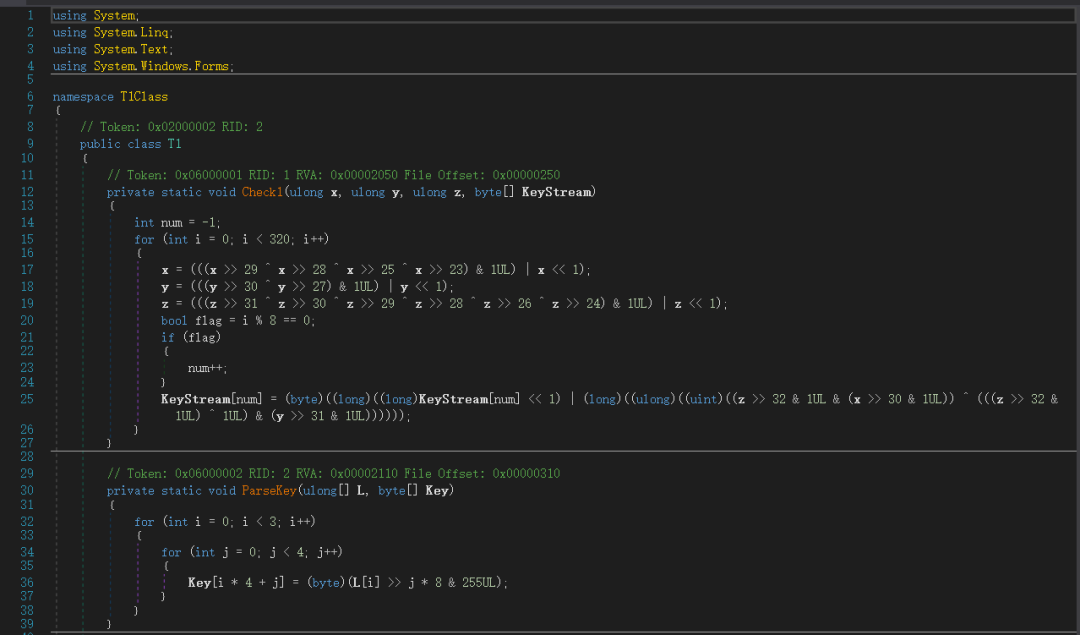Click line number 17 in the margin

coord(27,269)
